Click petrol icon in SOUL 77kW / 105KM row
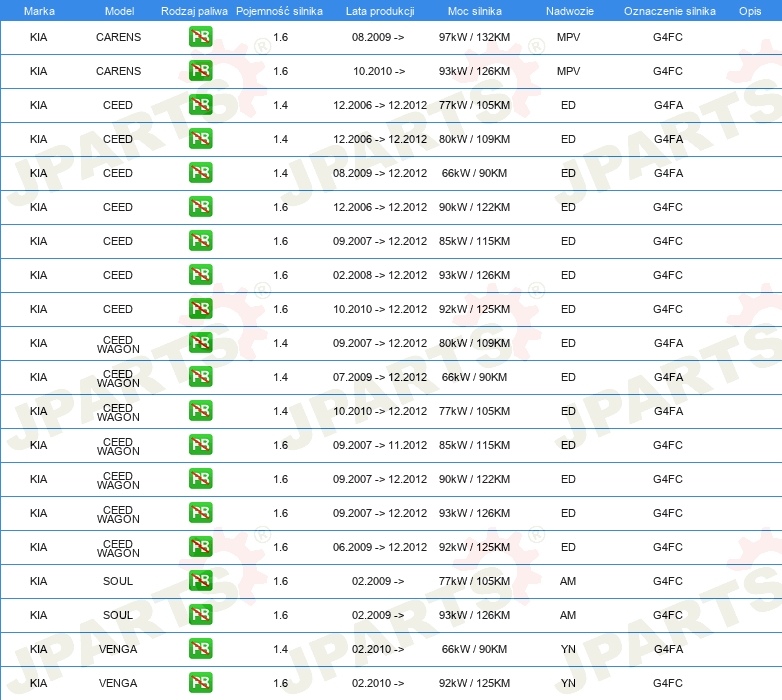The height and width of the screenshot is (700, 782). (200, 581)
